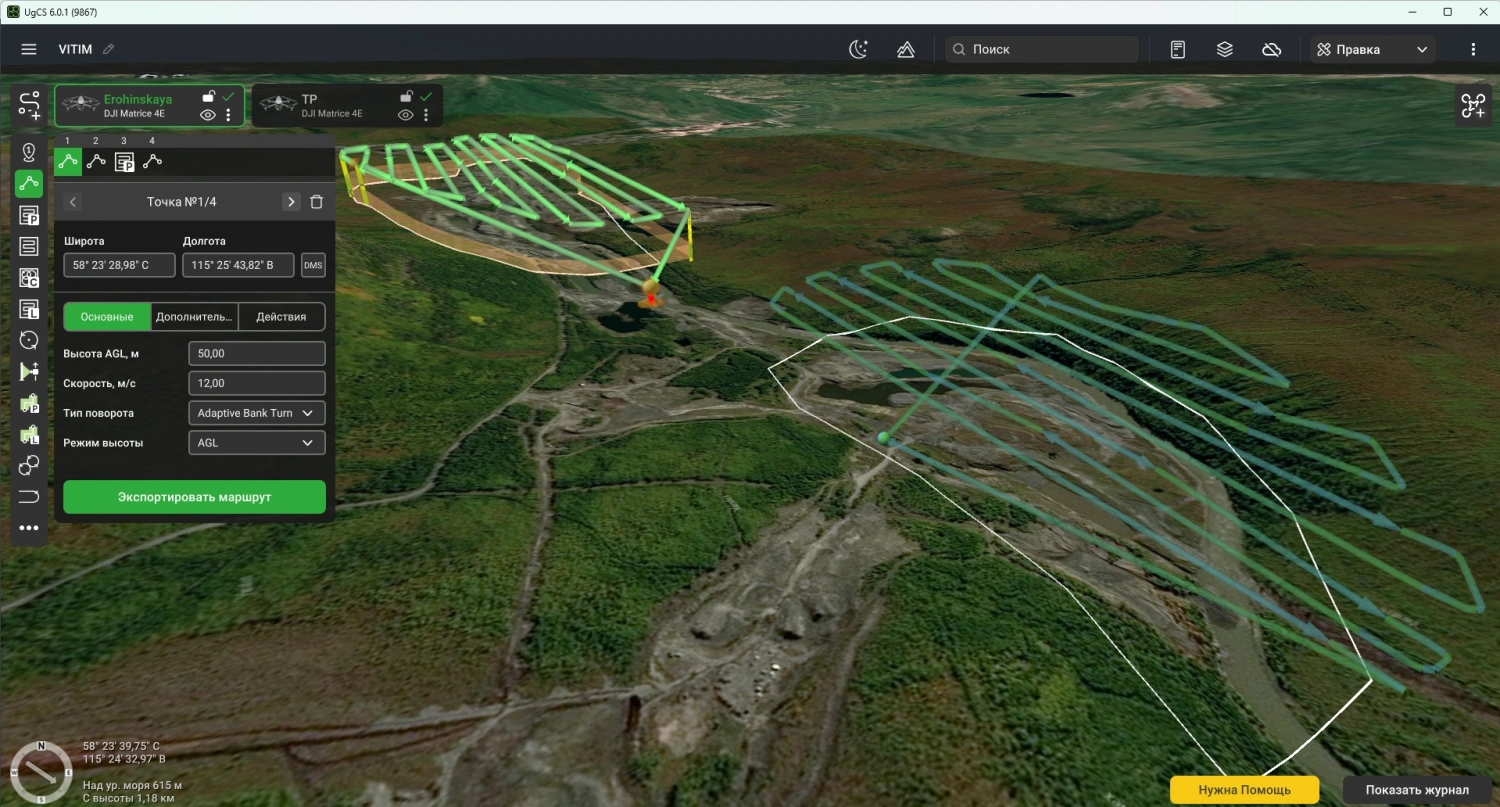Click the Высота AGL input field
1500x807 pixels.
257,354
